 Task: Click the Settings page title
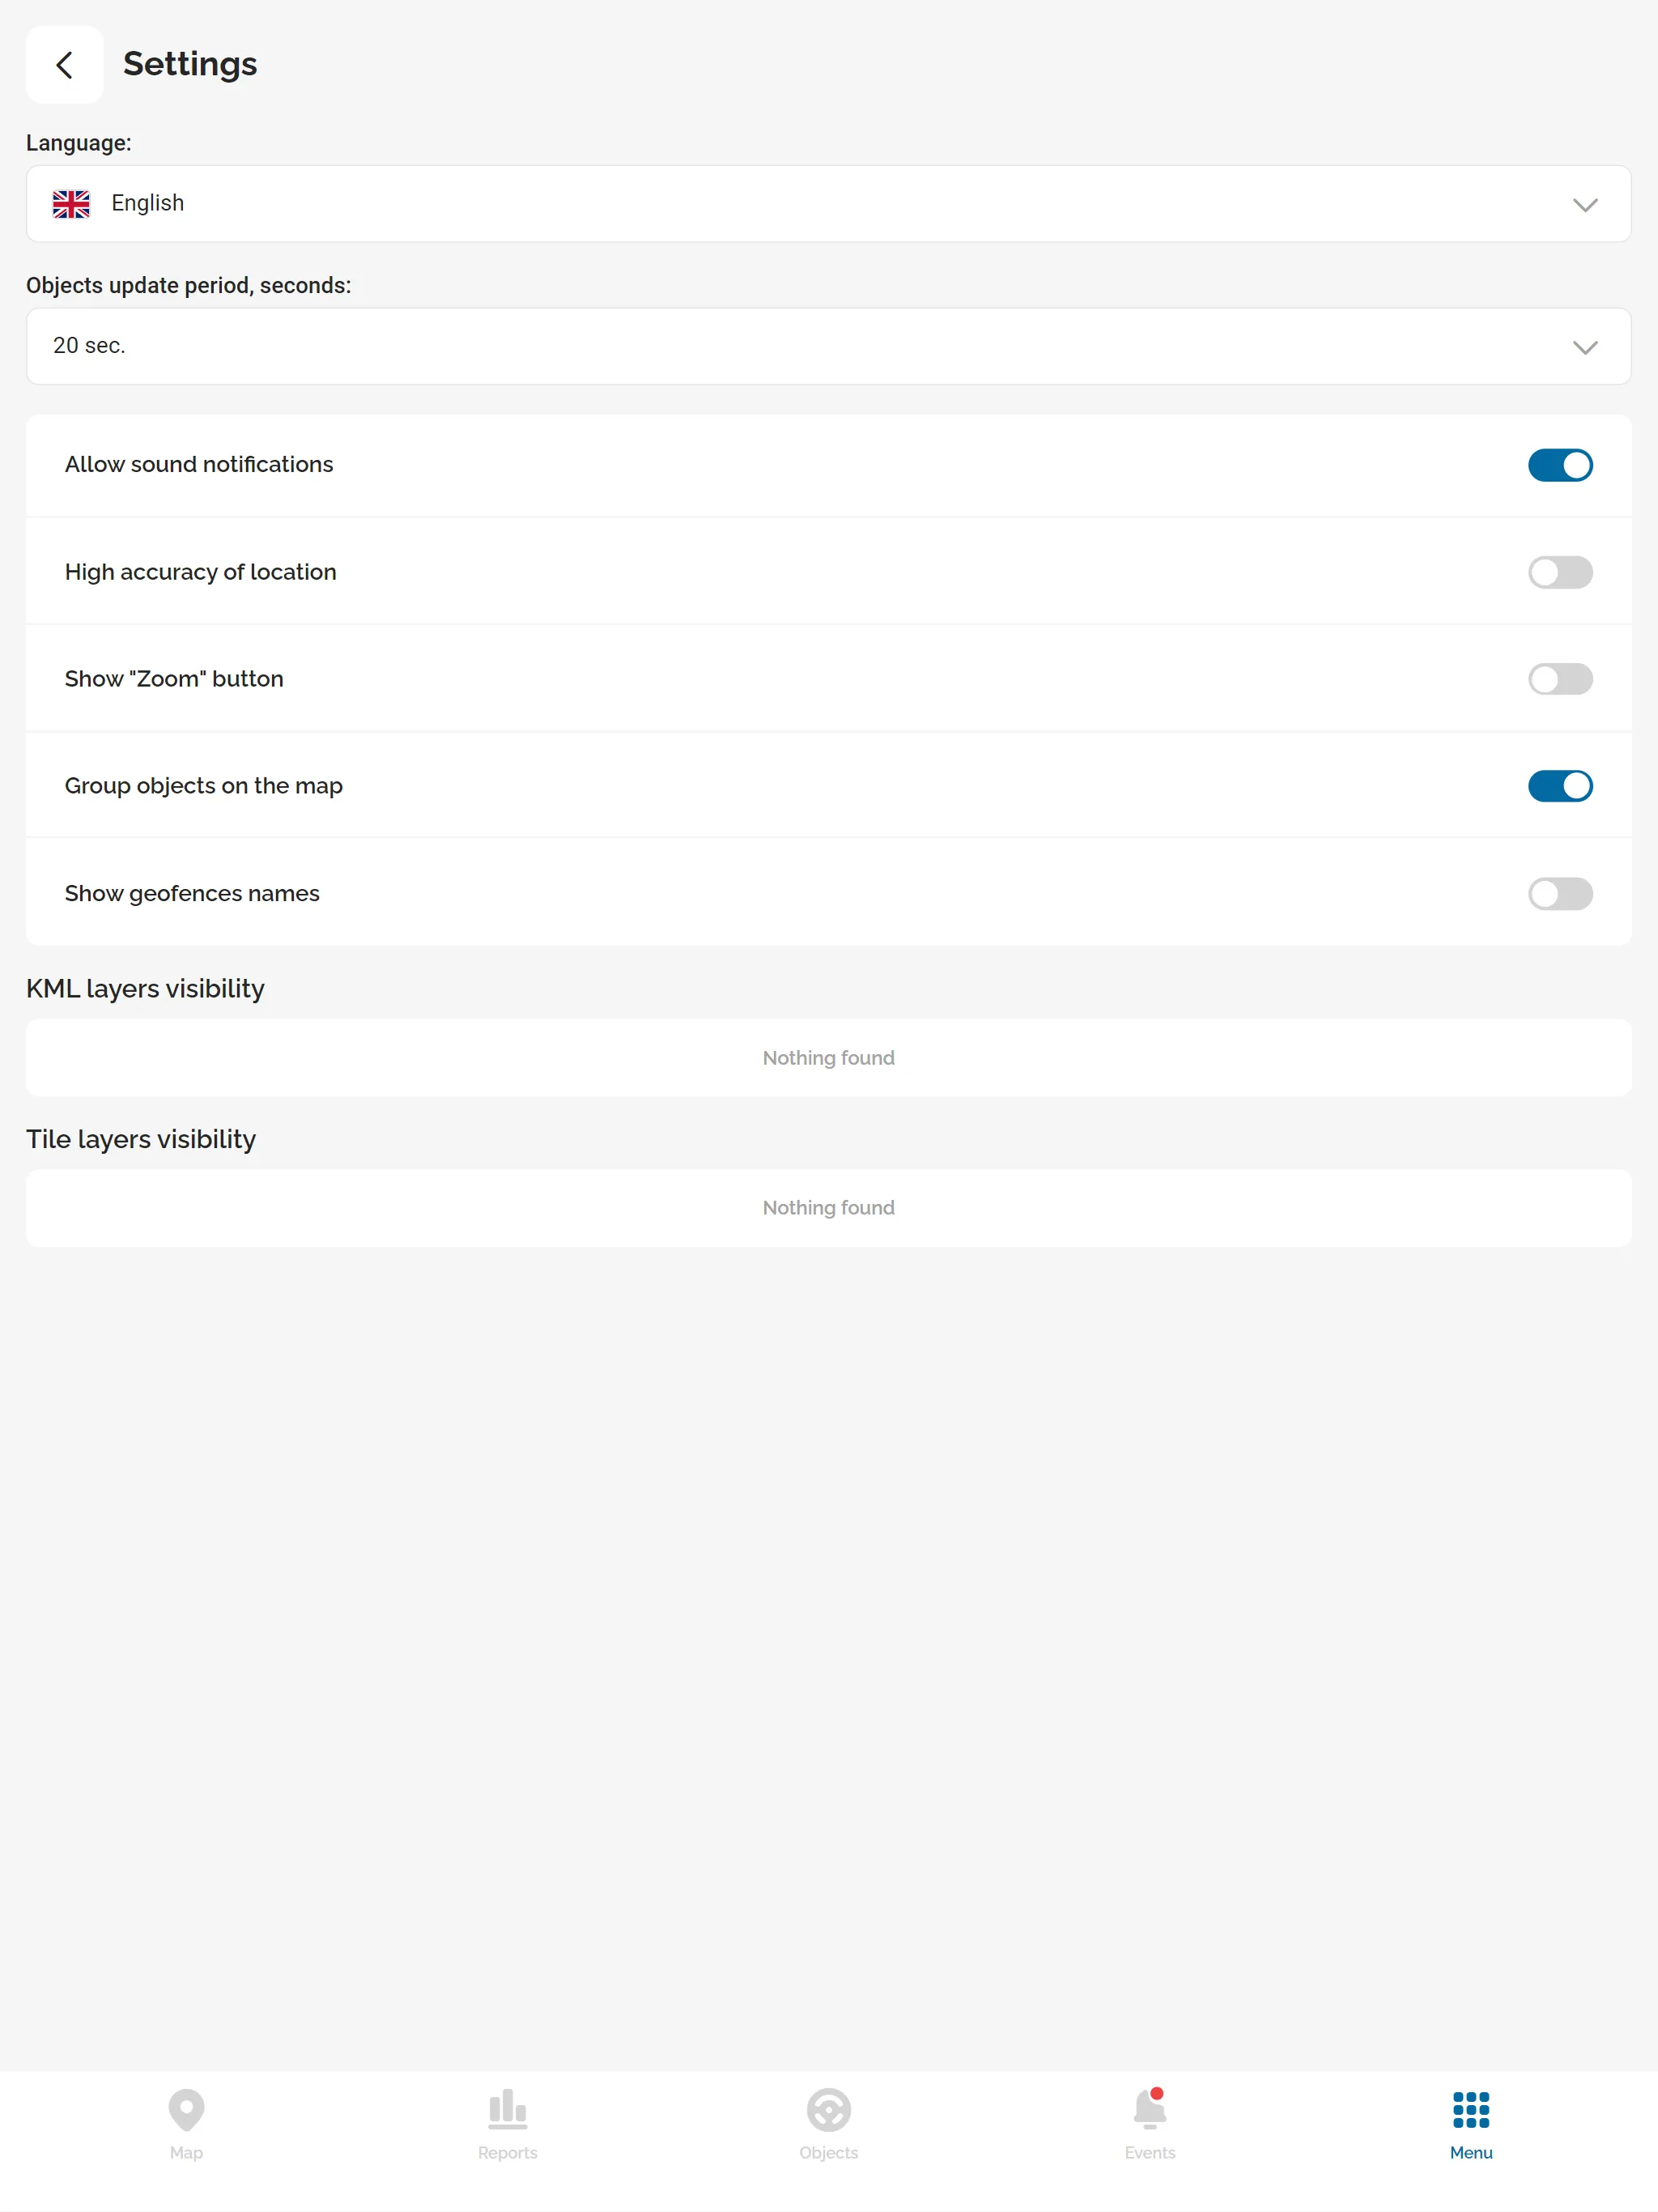point(190,64)
